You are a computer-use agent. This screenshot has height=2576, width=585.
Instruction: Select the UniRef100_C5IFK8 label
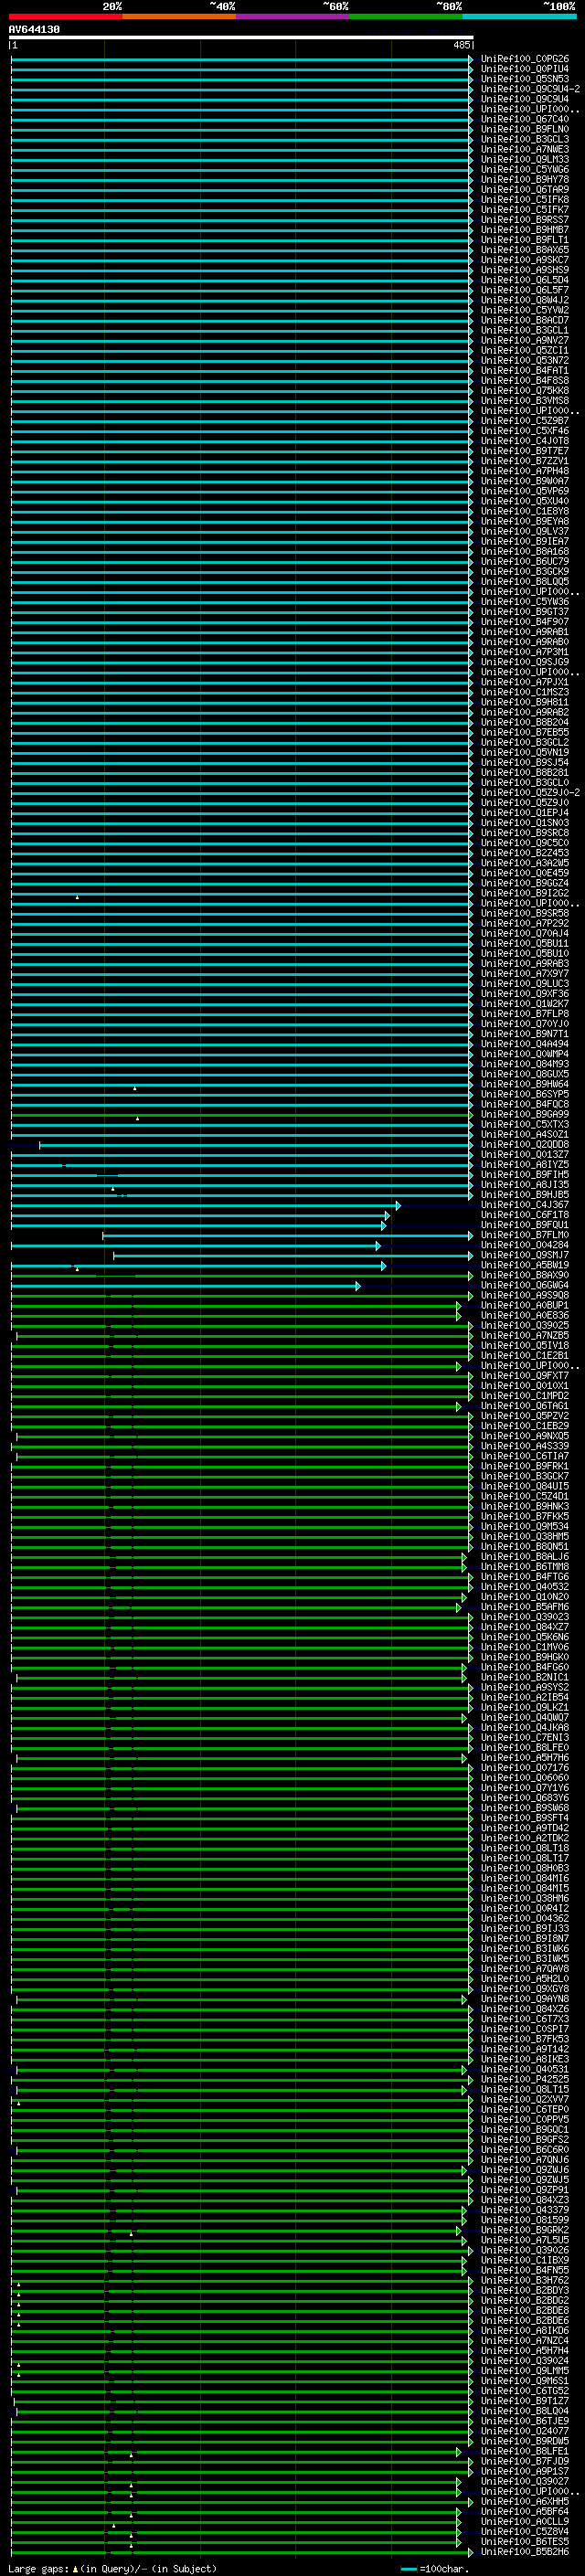524,199
